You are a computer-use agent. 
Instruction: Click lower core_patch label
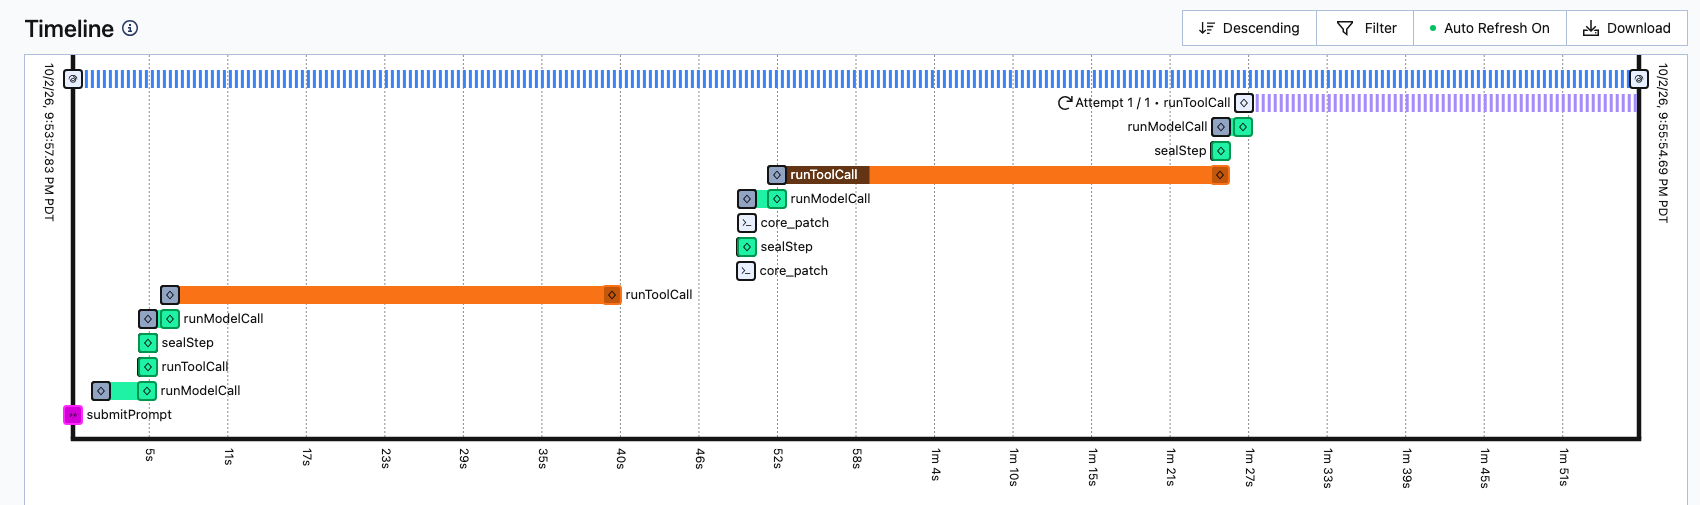pos(794,271)
